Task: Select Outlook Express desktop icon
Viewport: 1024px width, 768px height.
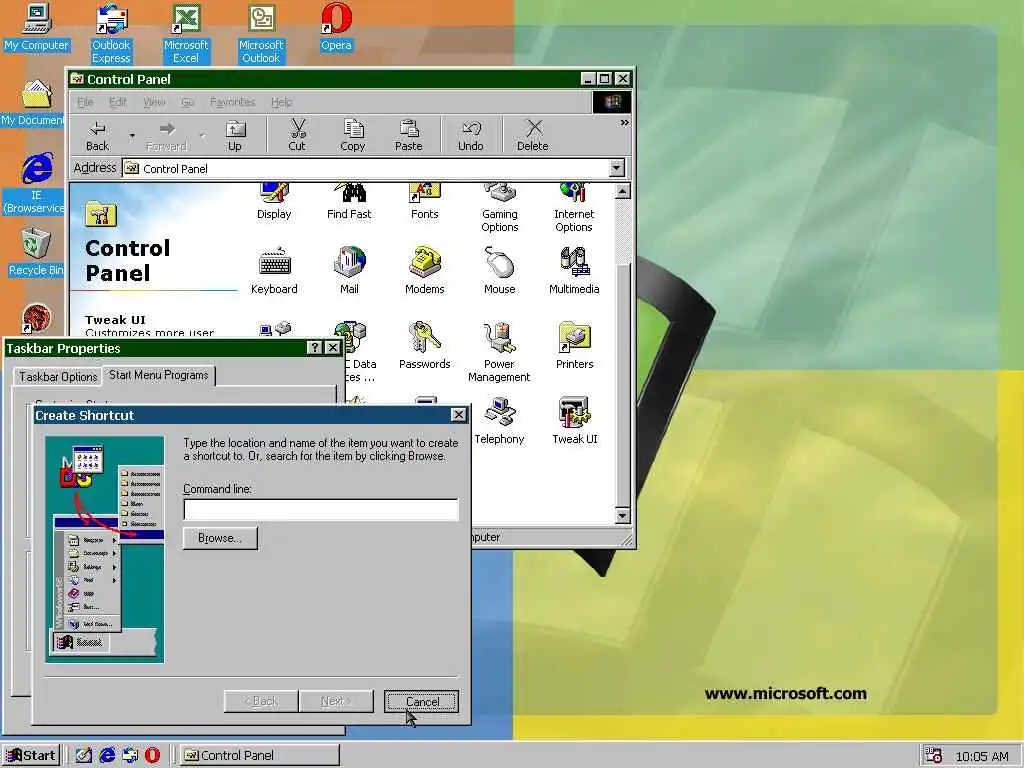Action: click(x=111, y=34)
